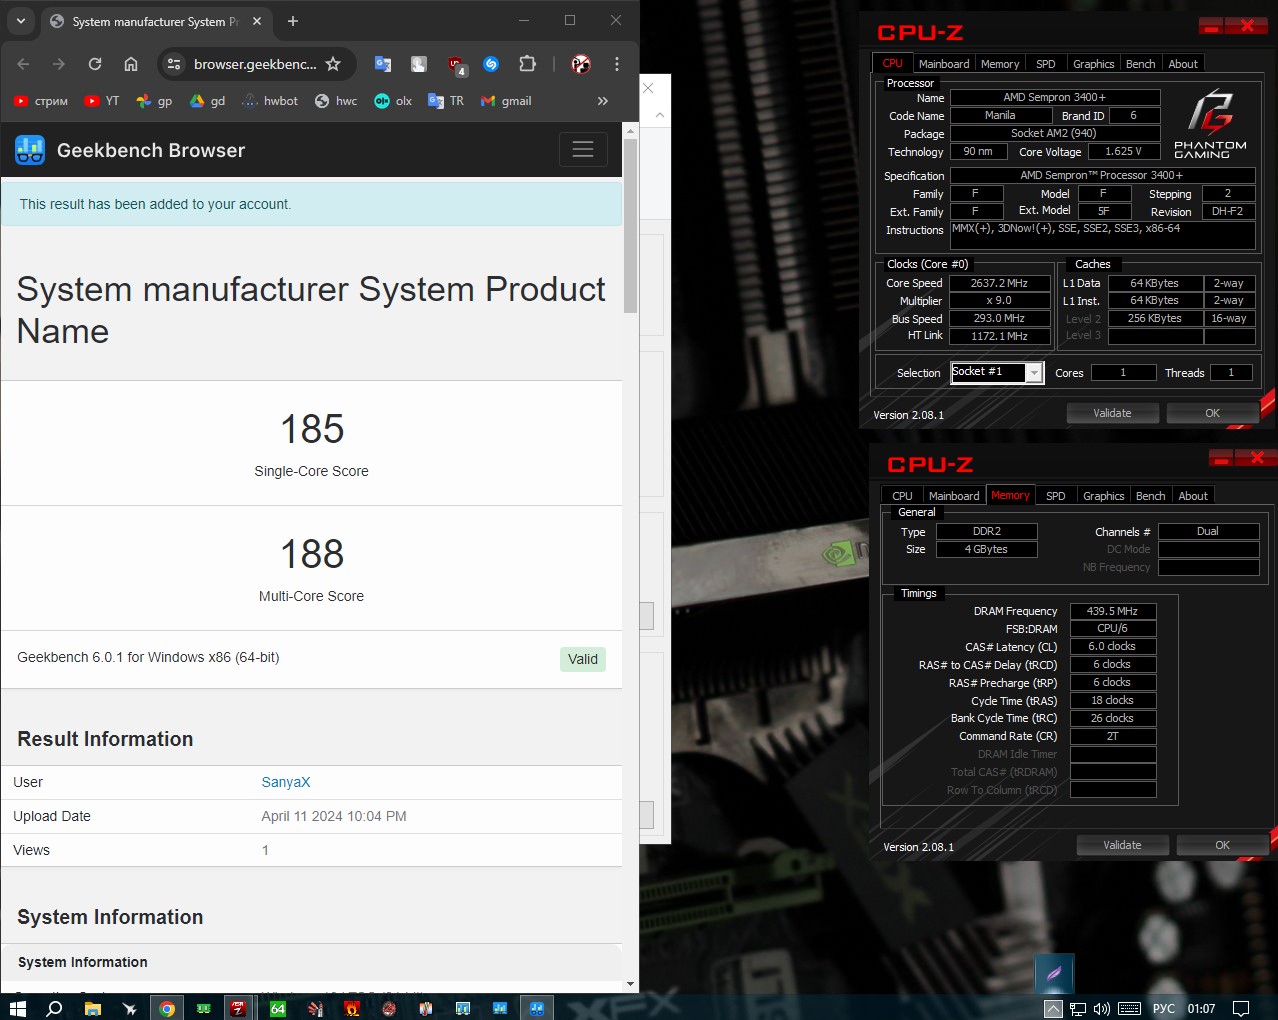This screenshot has height=1020, width=1278.
Task: Open a new browser tab
Action: 293,21
